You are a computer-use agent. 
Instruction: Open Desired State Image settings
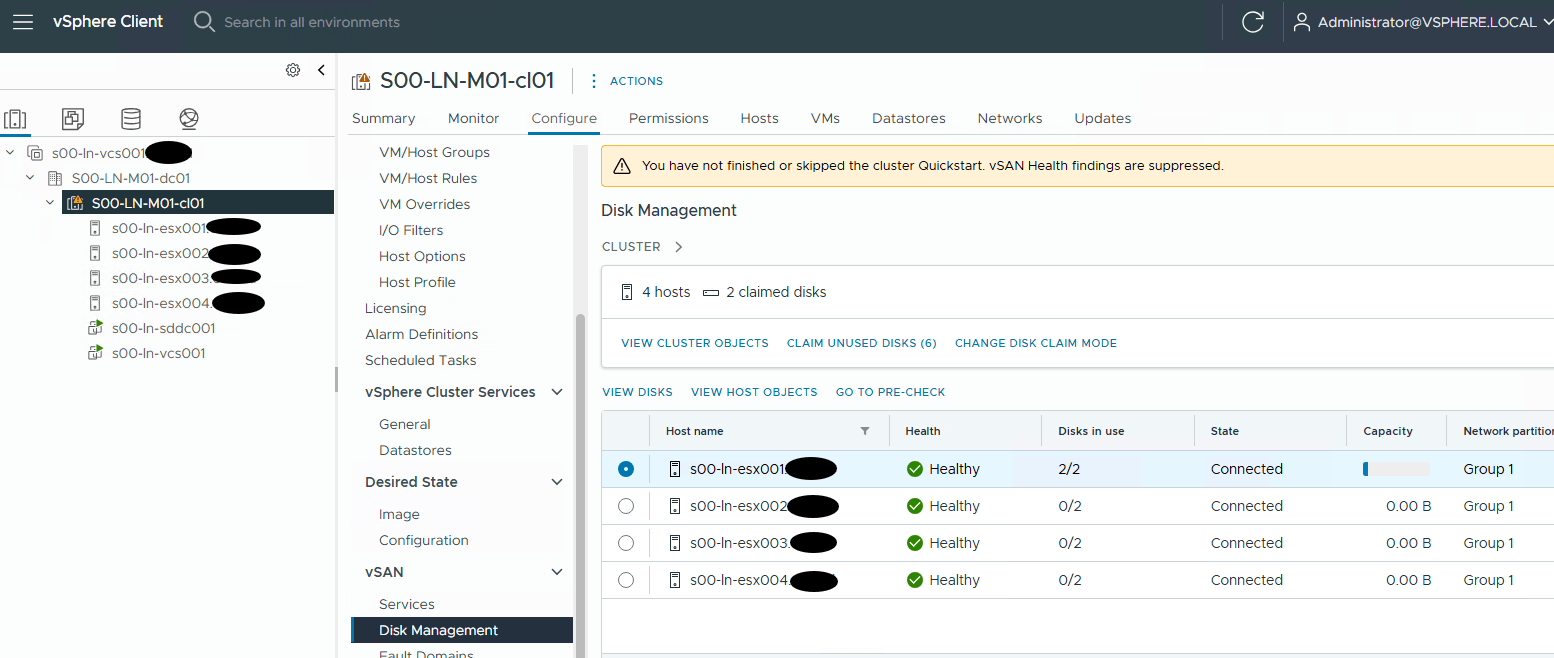coord(399,514)
